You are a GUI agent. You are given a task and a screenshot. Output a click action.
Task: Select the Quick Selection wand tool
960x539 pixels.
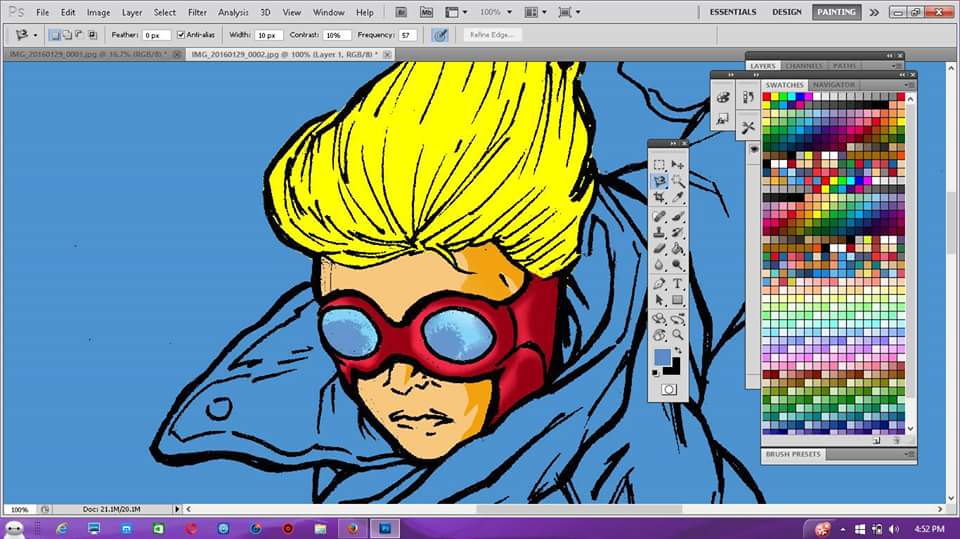tap(677, 181)
